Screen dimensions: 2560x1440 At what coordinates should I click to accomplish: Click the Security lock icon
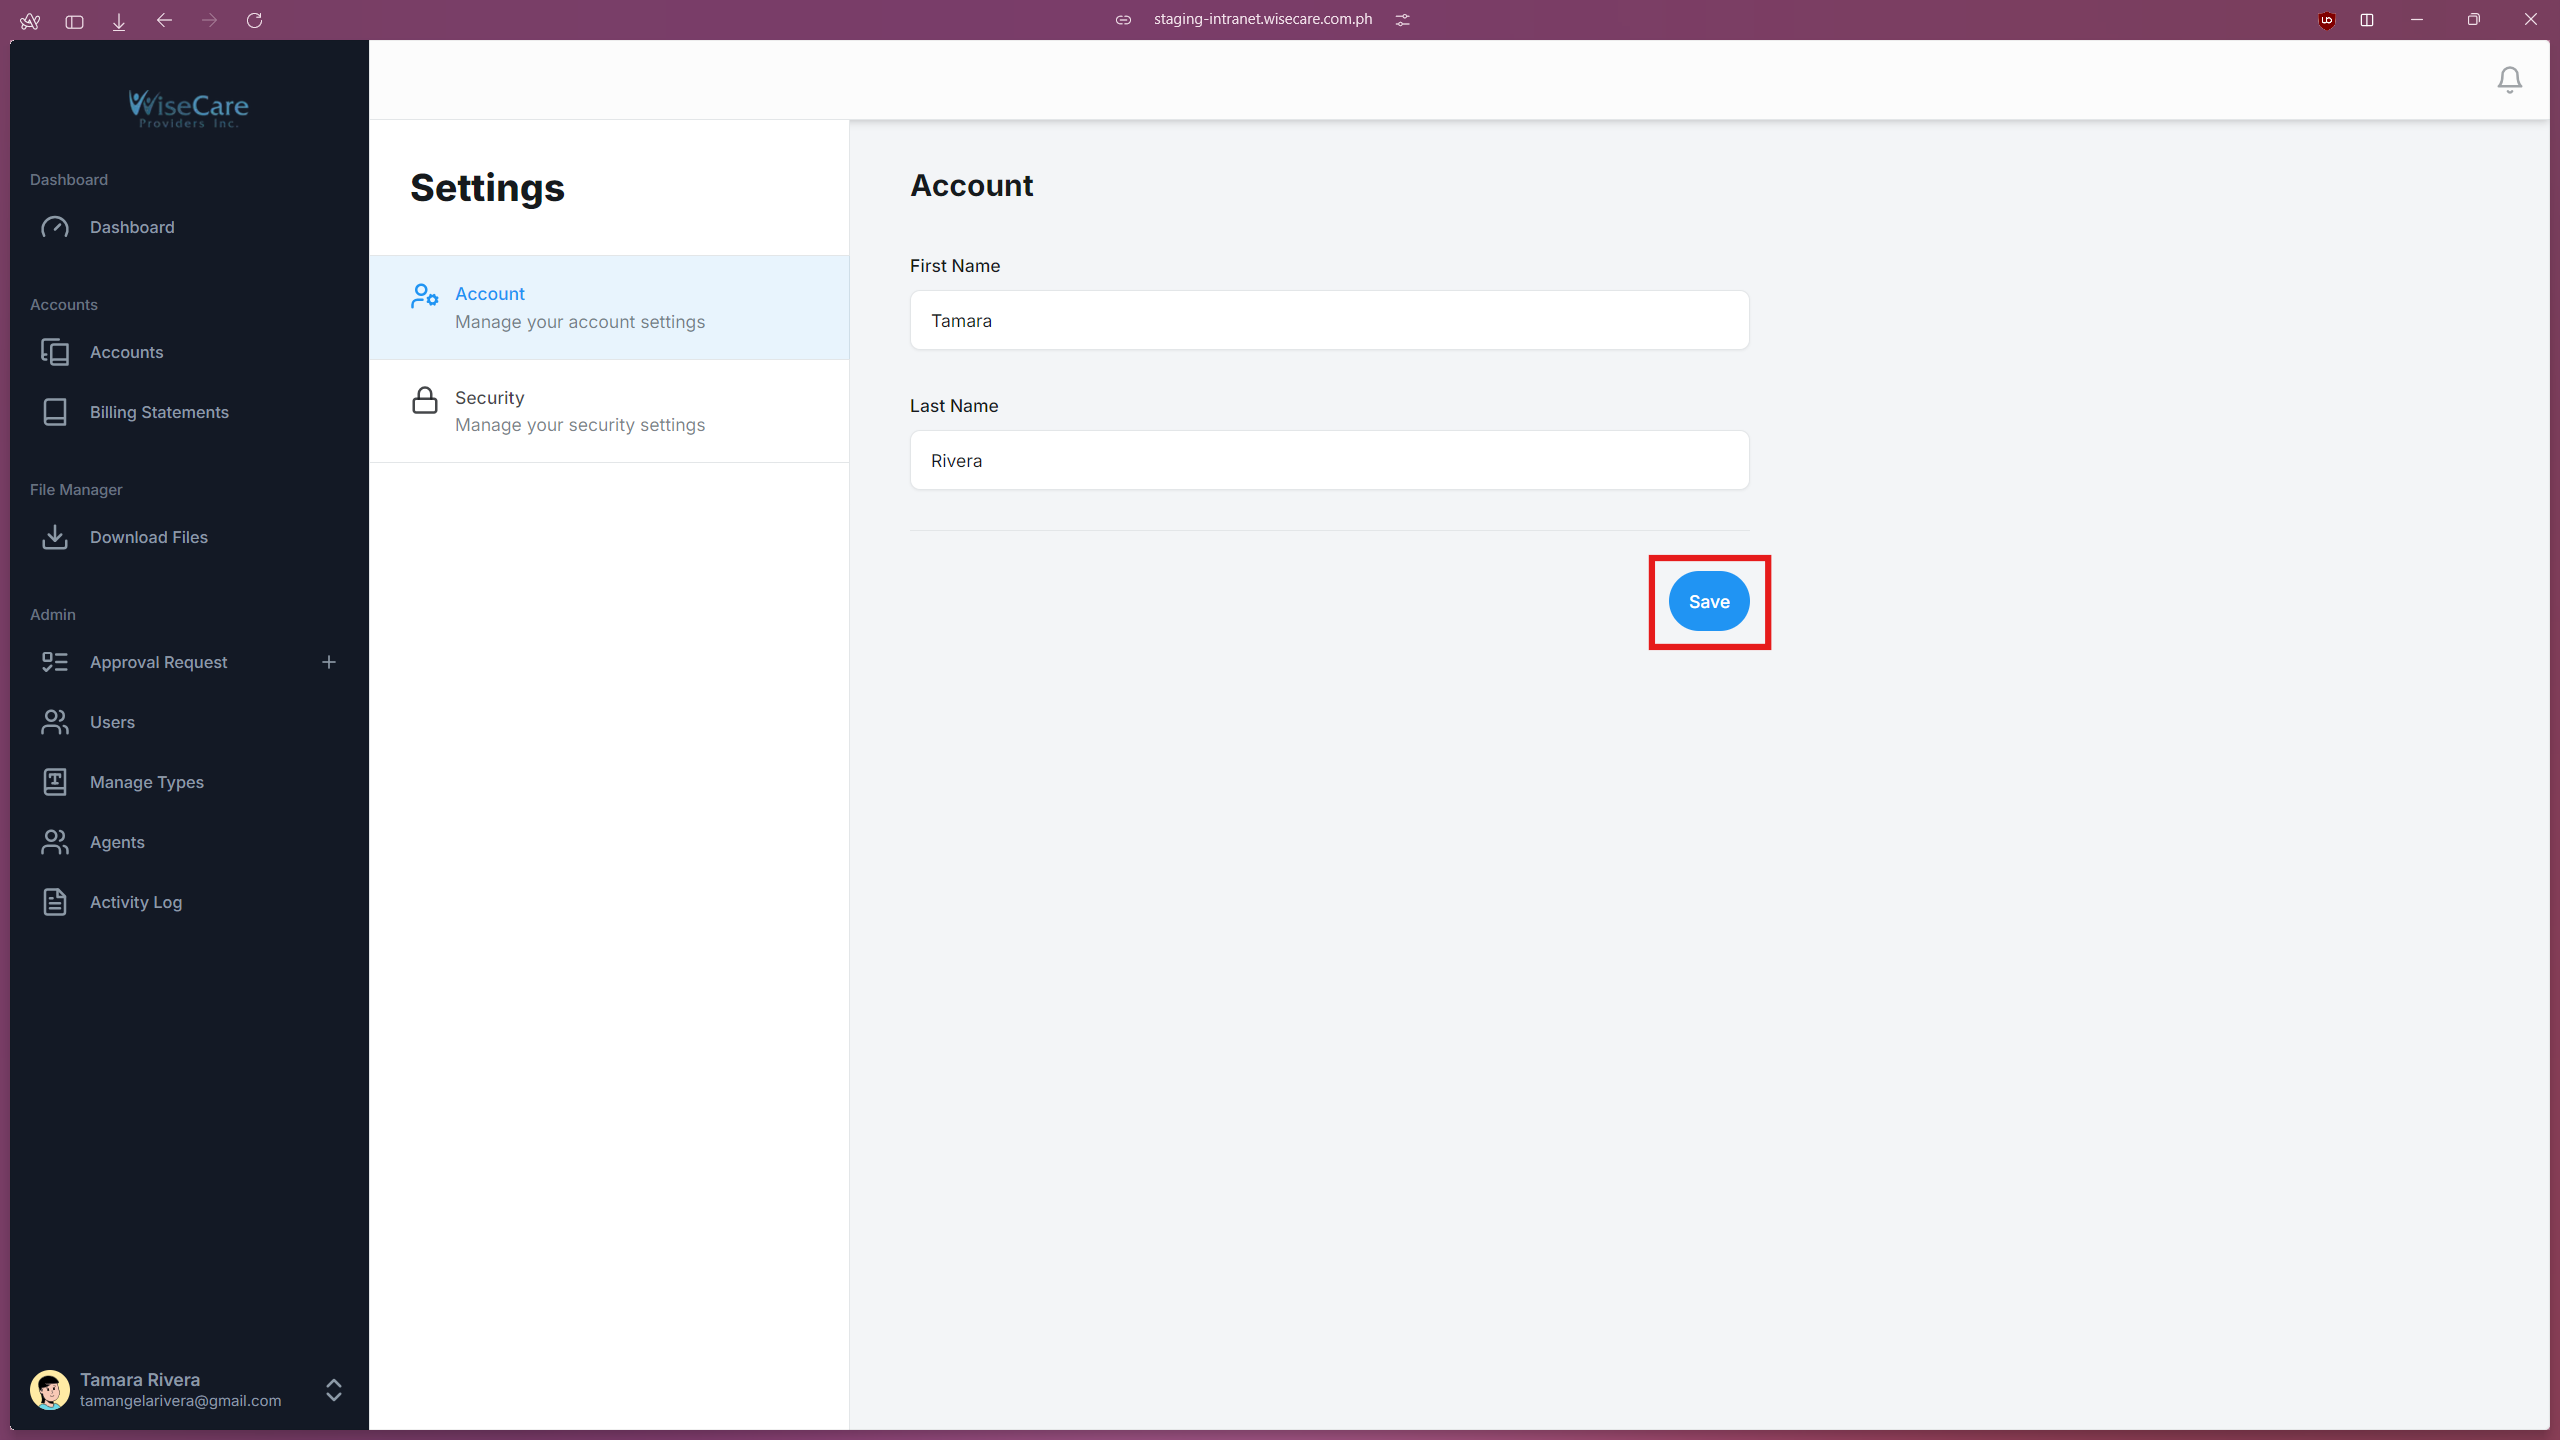424,402
